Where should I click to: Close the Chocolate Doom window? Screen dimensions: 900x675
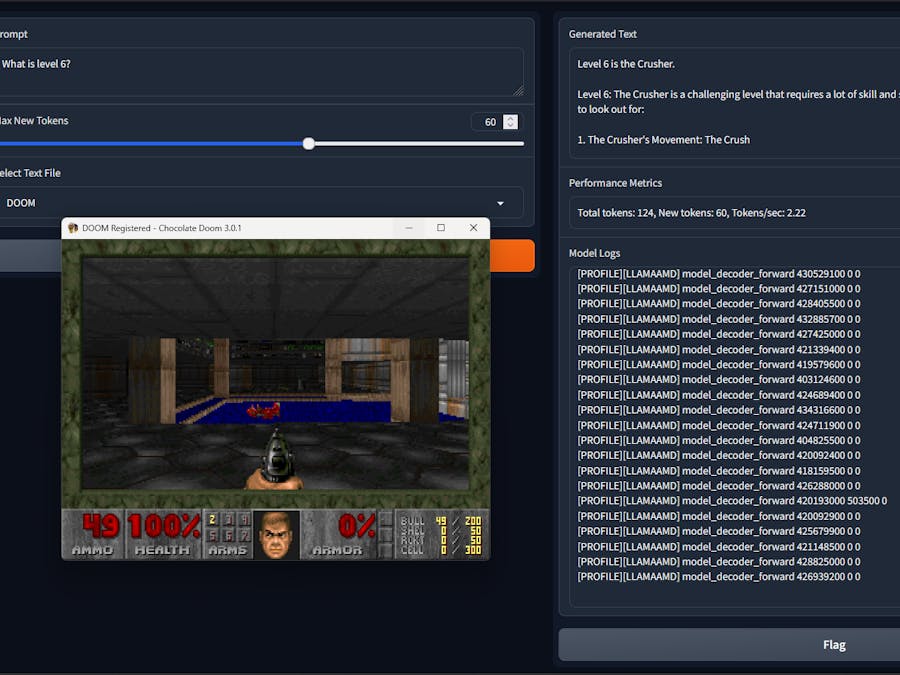[x=474, y=228]
